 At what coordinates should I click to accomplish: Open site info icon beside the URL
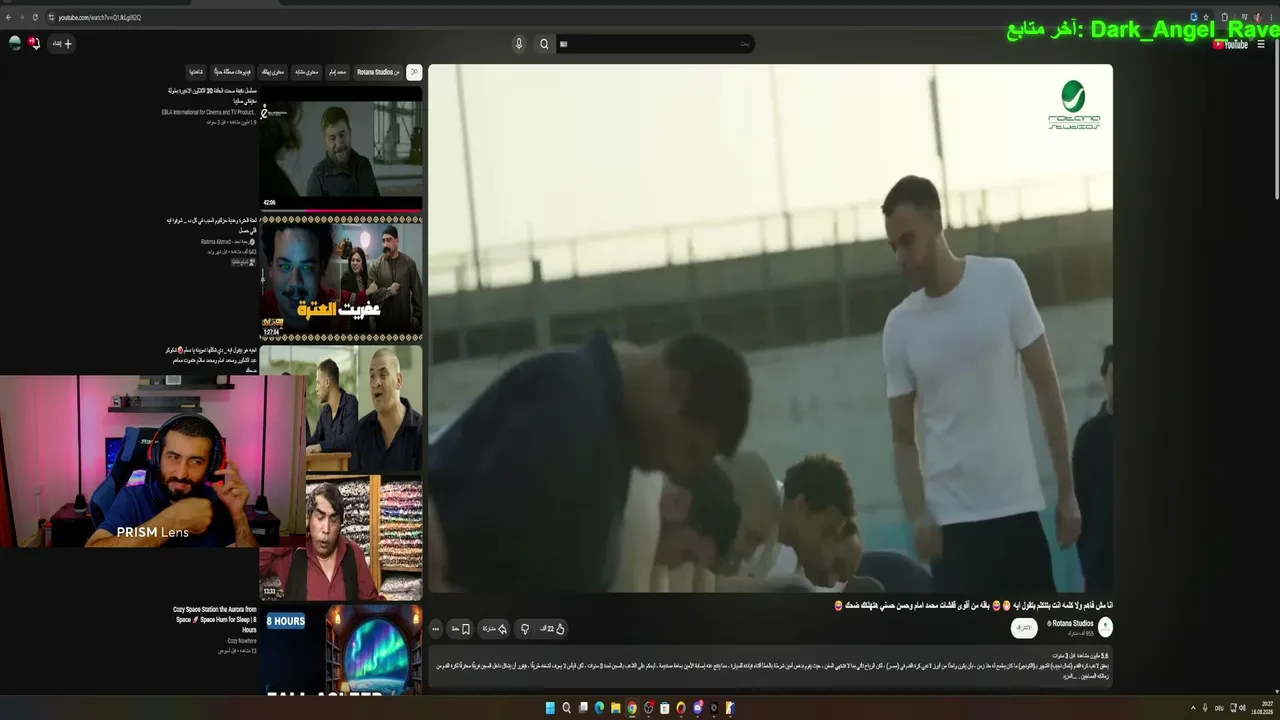(x=50, y=17)
